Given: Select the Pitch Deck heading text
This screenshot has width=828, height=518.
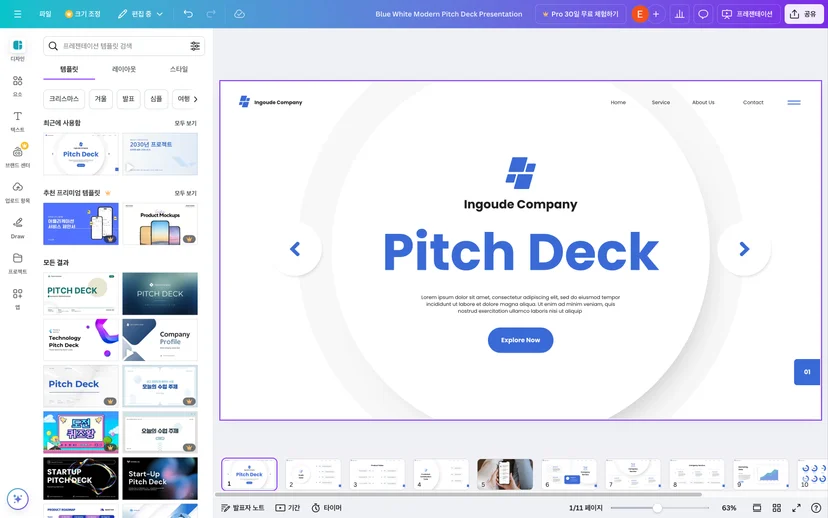Looking at the screenshot, I should point(521,251).
